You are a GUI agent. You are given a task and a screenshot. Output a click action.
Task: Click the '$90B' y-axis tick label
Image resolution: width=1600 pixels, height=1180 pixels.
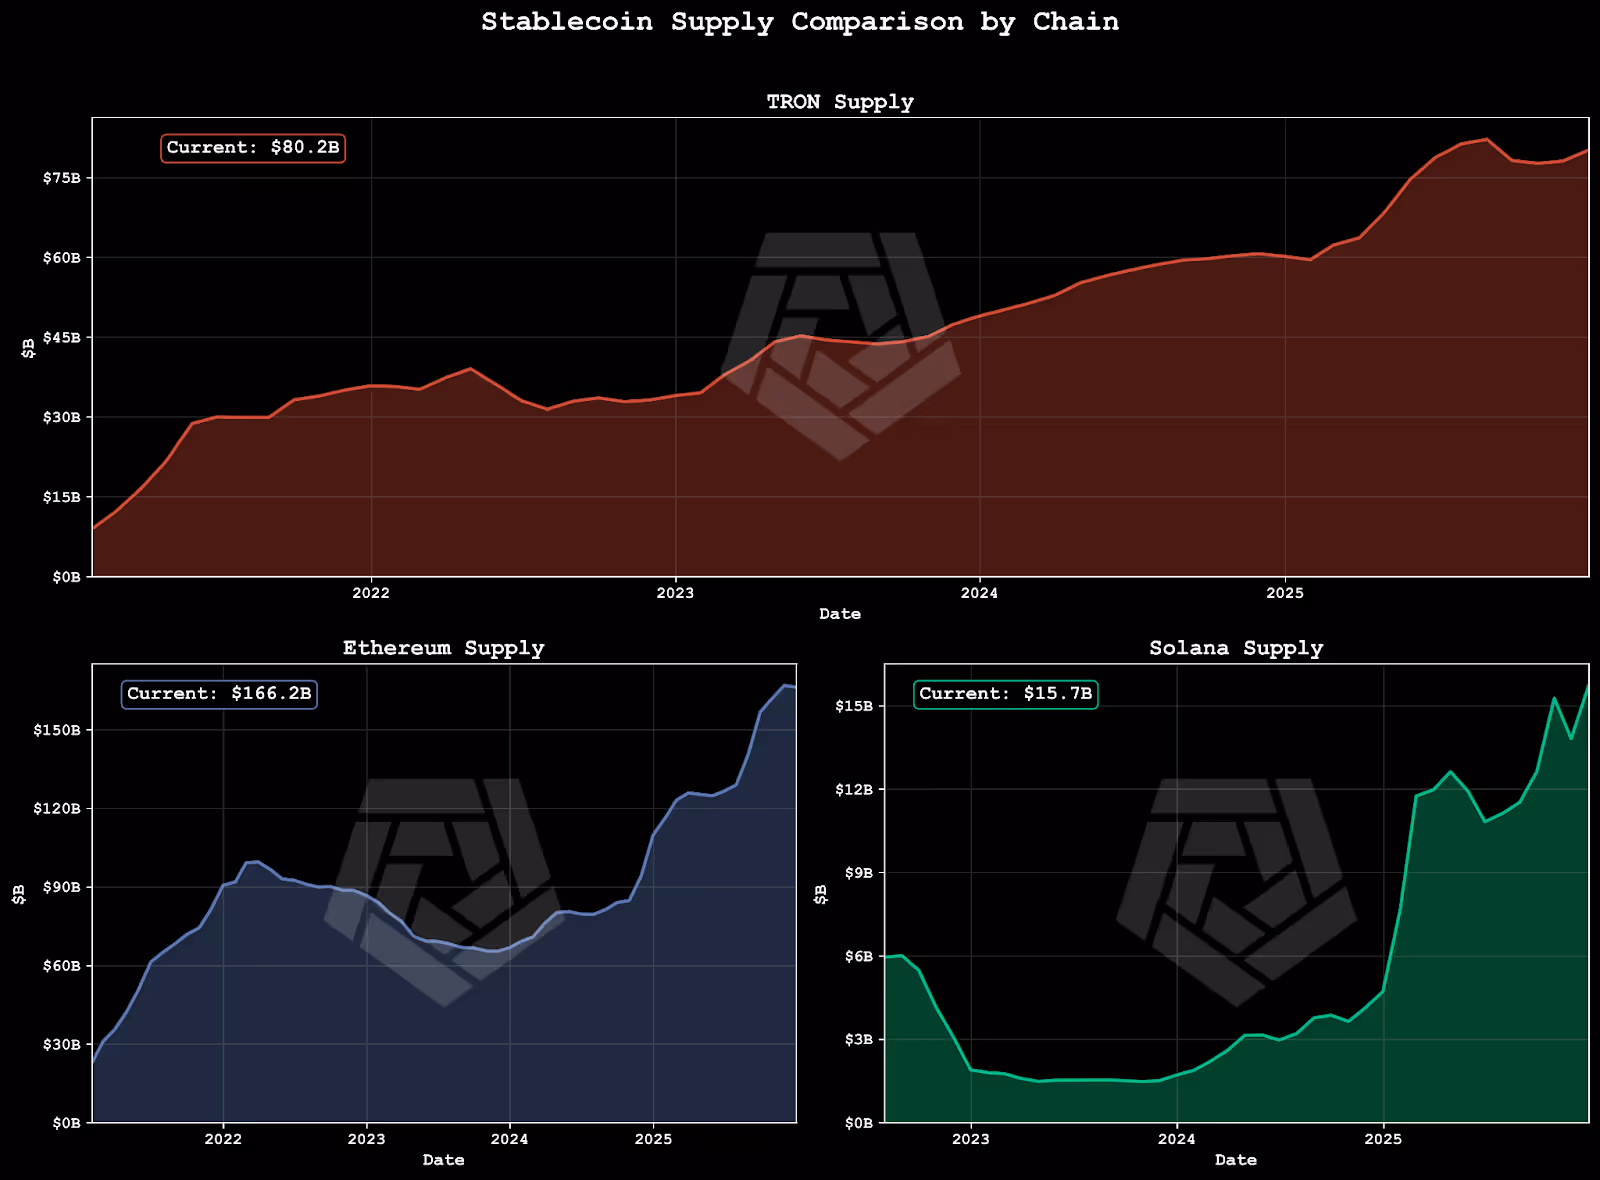(x=62, y=887)
